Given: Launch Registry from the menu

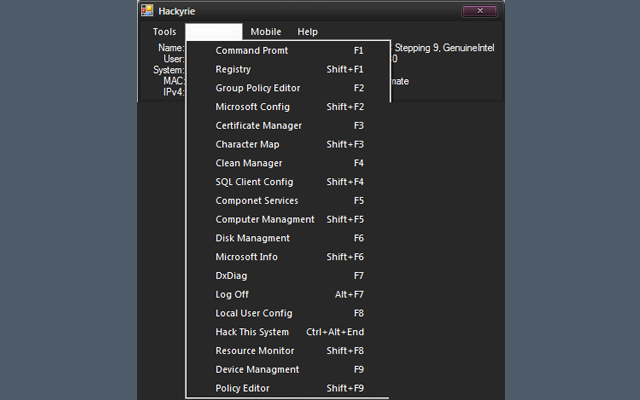Looking at the screenshot, I should (233, 69).
